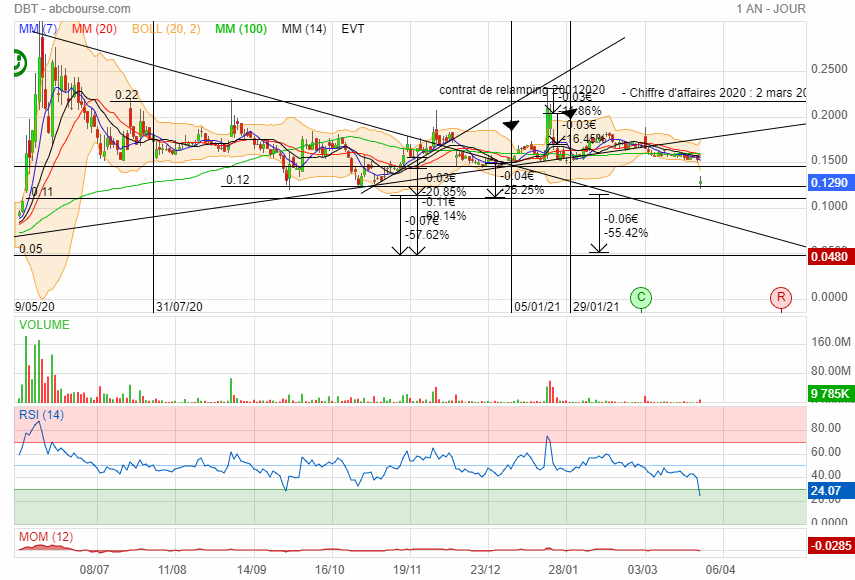855x580 pixels.
Task: Click the red R event marker
Action: click(x=781, y=297)
